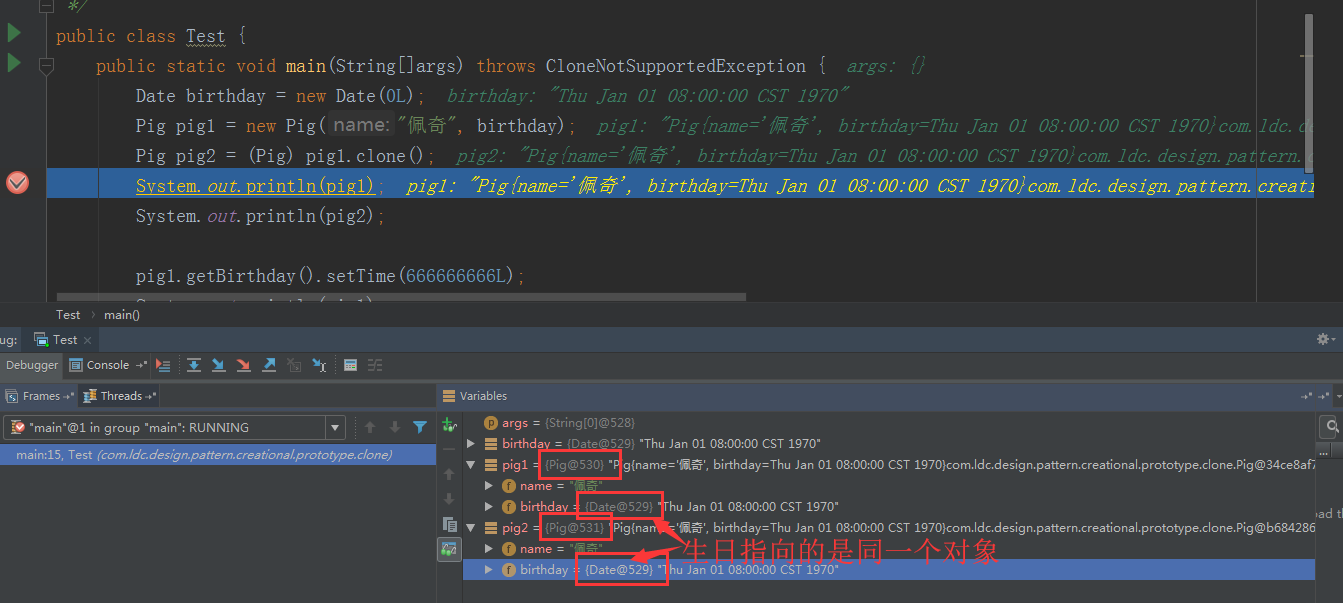Screen dimensions: 1343x603
Task: Click the Step Out icon
Action: pos(269,365)
